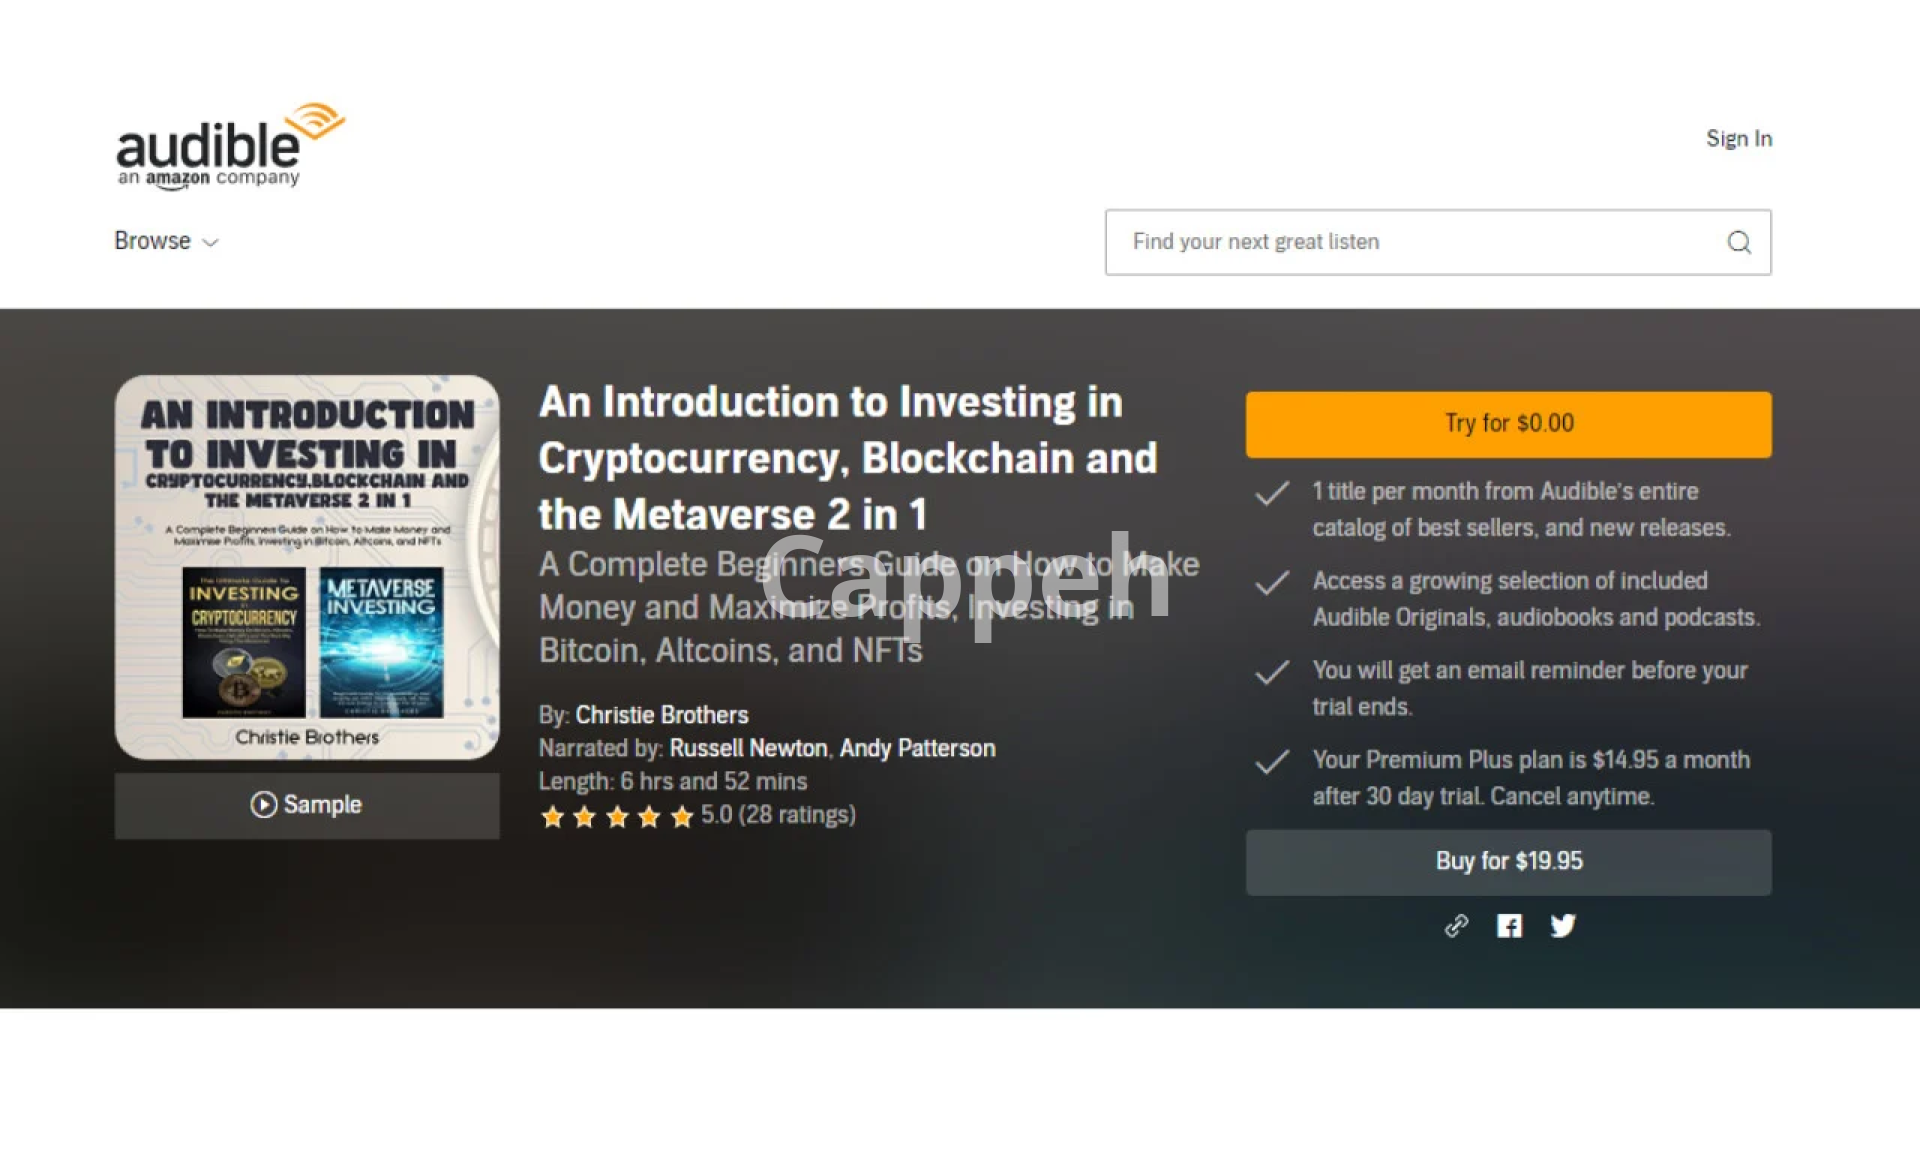Open the 28 ratings link
This screenshot has width=1920, height=1154.
click(797, 815)
